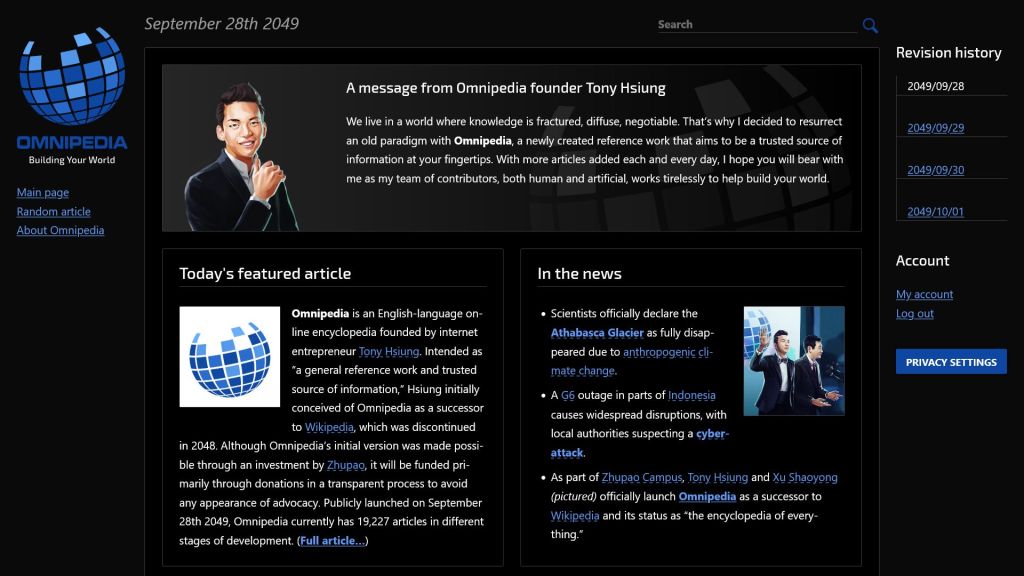
Task: Click the featured article globe thumbnail
Action: pos(230,357)
